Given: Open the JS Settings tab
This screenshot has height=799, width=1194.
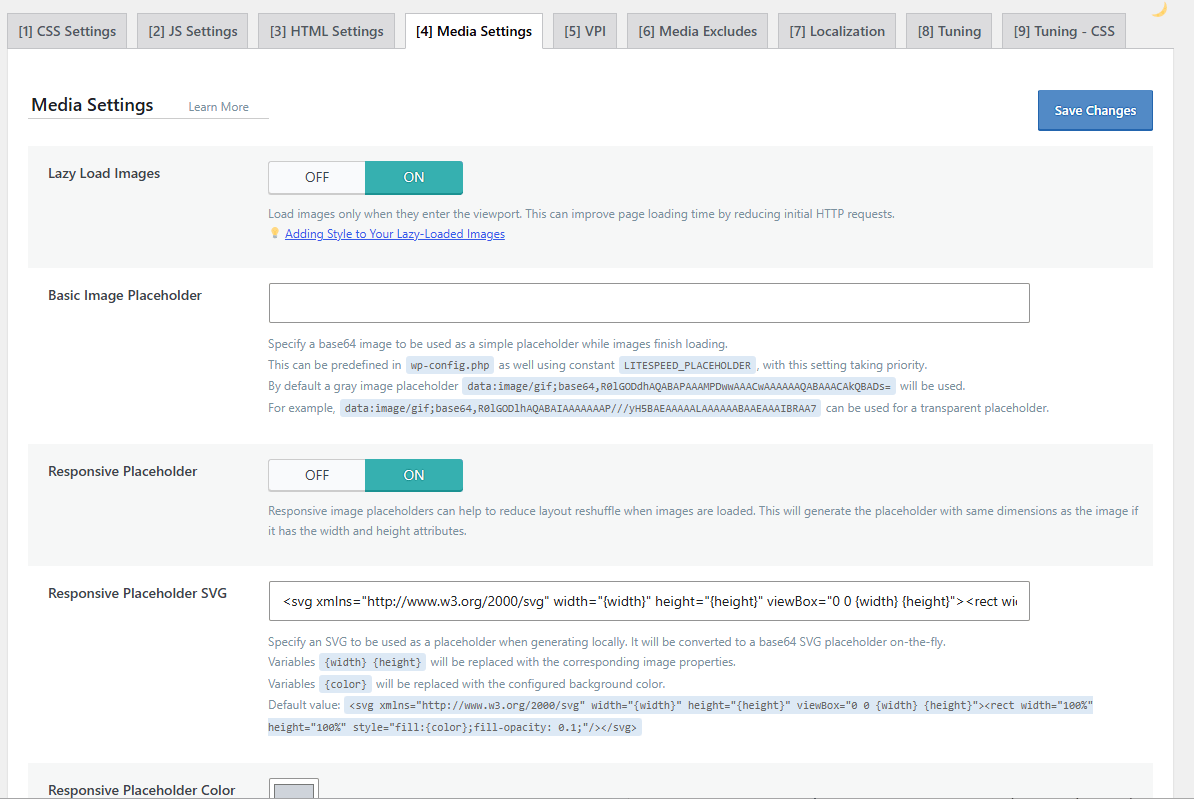Looking at the screenshot, I should click(193, 31).
